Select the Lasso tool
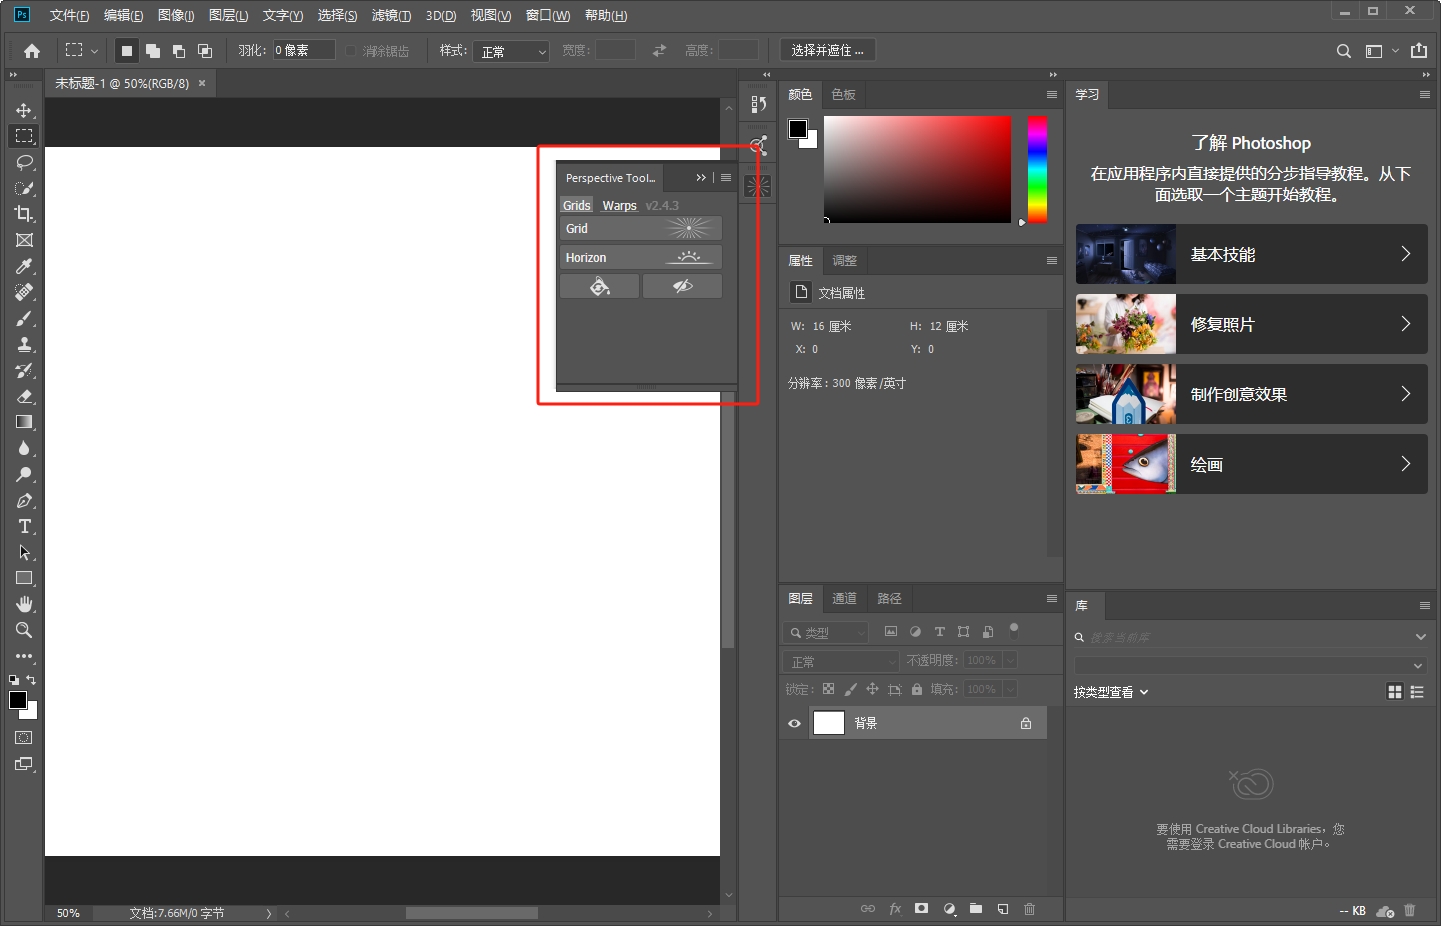Screen dimensions: 1441x926 coord(24,162)
